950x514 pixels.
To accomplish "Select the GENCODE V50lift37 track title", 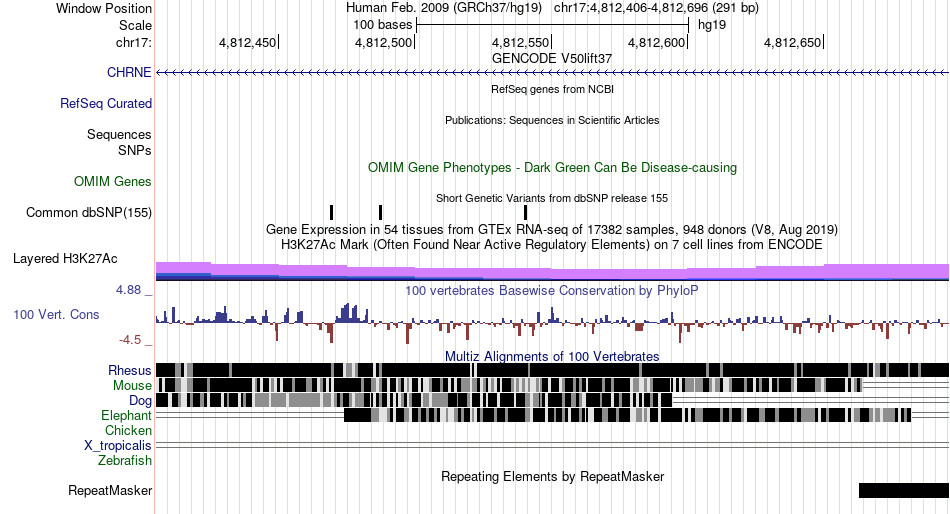I will tap(552, 59).
